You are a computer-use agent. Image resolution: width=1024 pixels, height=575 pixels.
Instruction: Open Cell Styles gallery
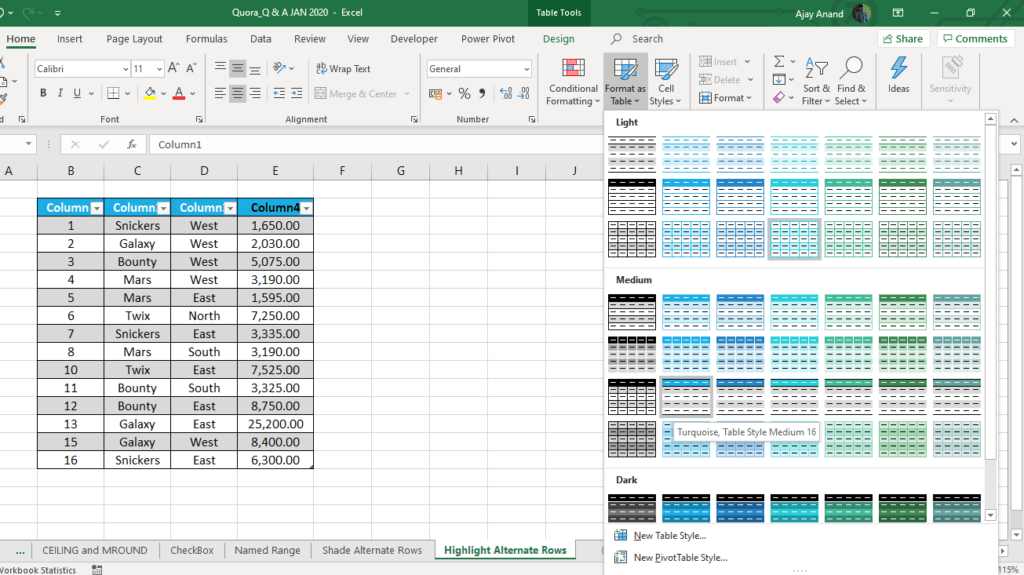pyautogui.click(x=665, y=82)
